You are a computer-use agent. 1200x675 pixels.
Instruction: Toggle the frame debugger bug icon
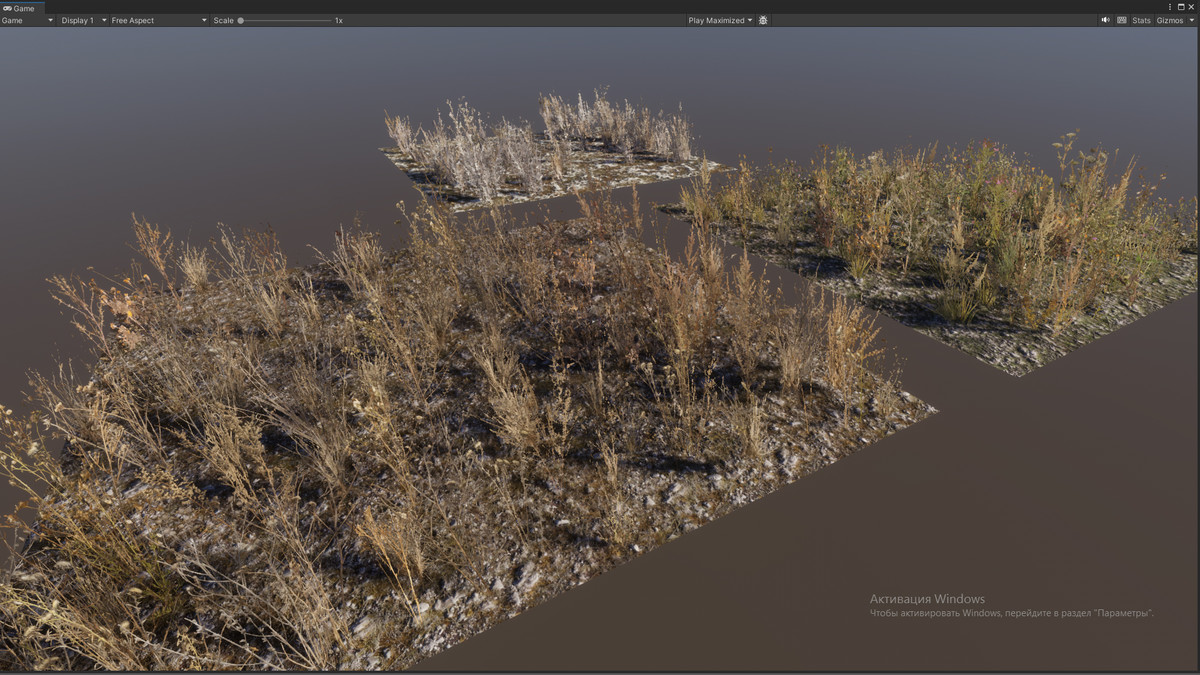(764, 20)
